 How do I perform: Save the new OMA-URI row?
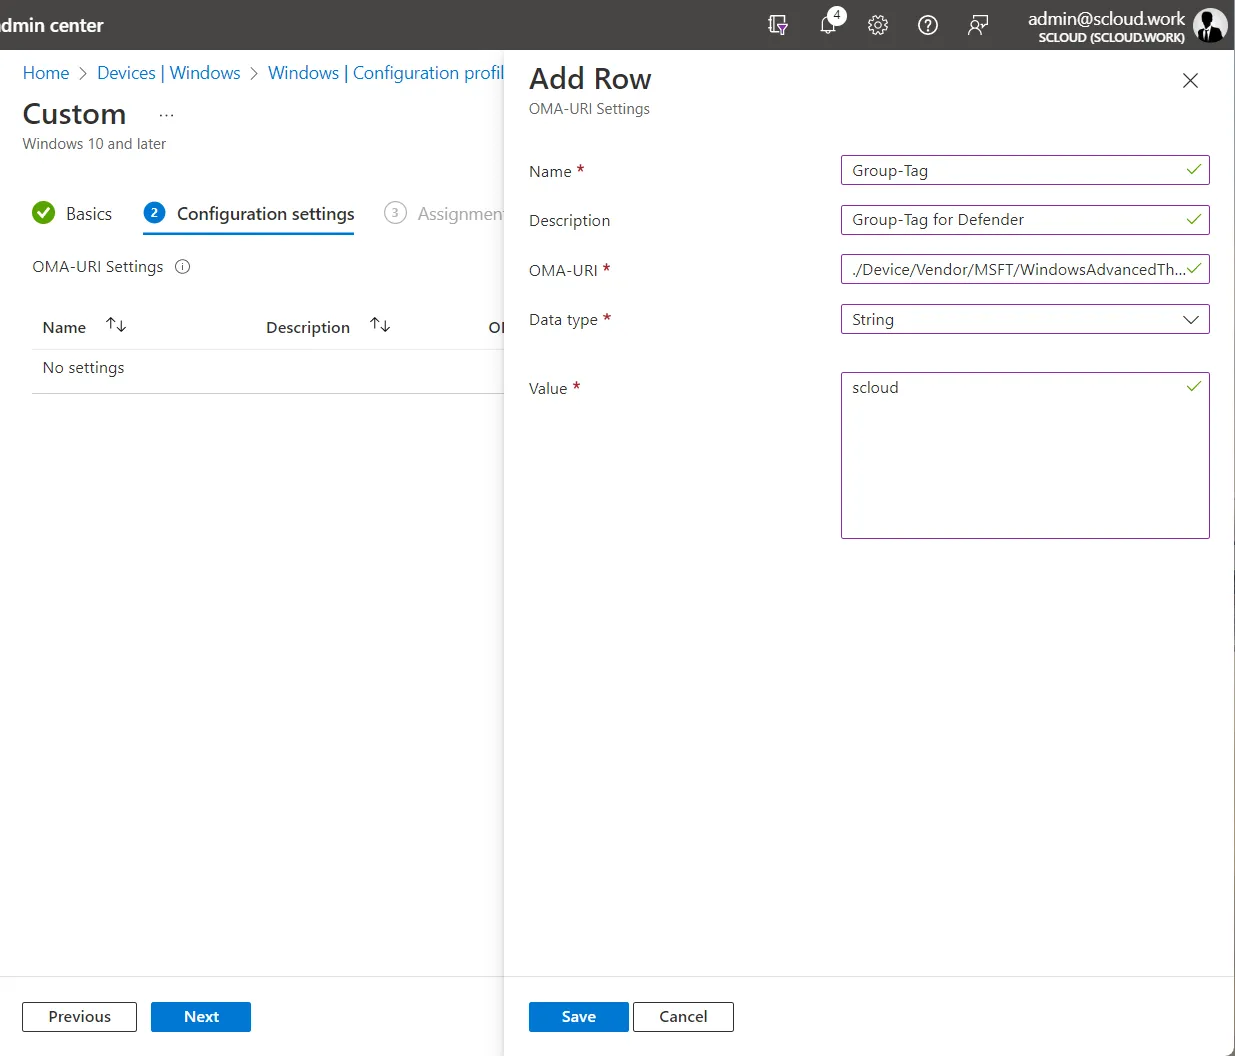coord(579,1016)
